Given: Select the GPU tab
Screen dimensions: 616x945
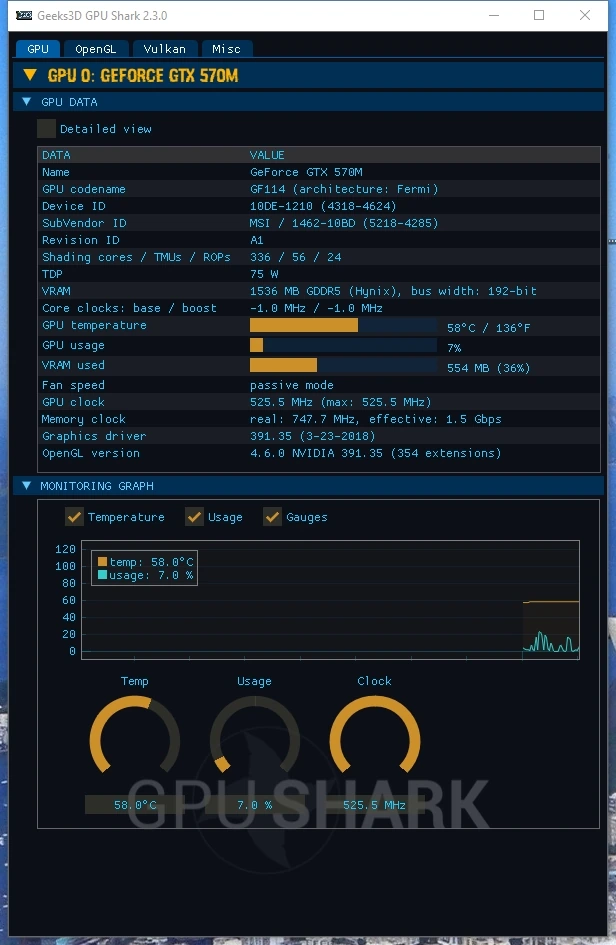Looking at the screenshot, I should 37,49.
